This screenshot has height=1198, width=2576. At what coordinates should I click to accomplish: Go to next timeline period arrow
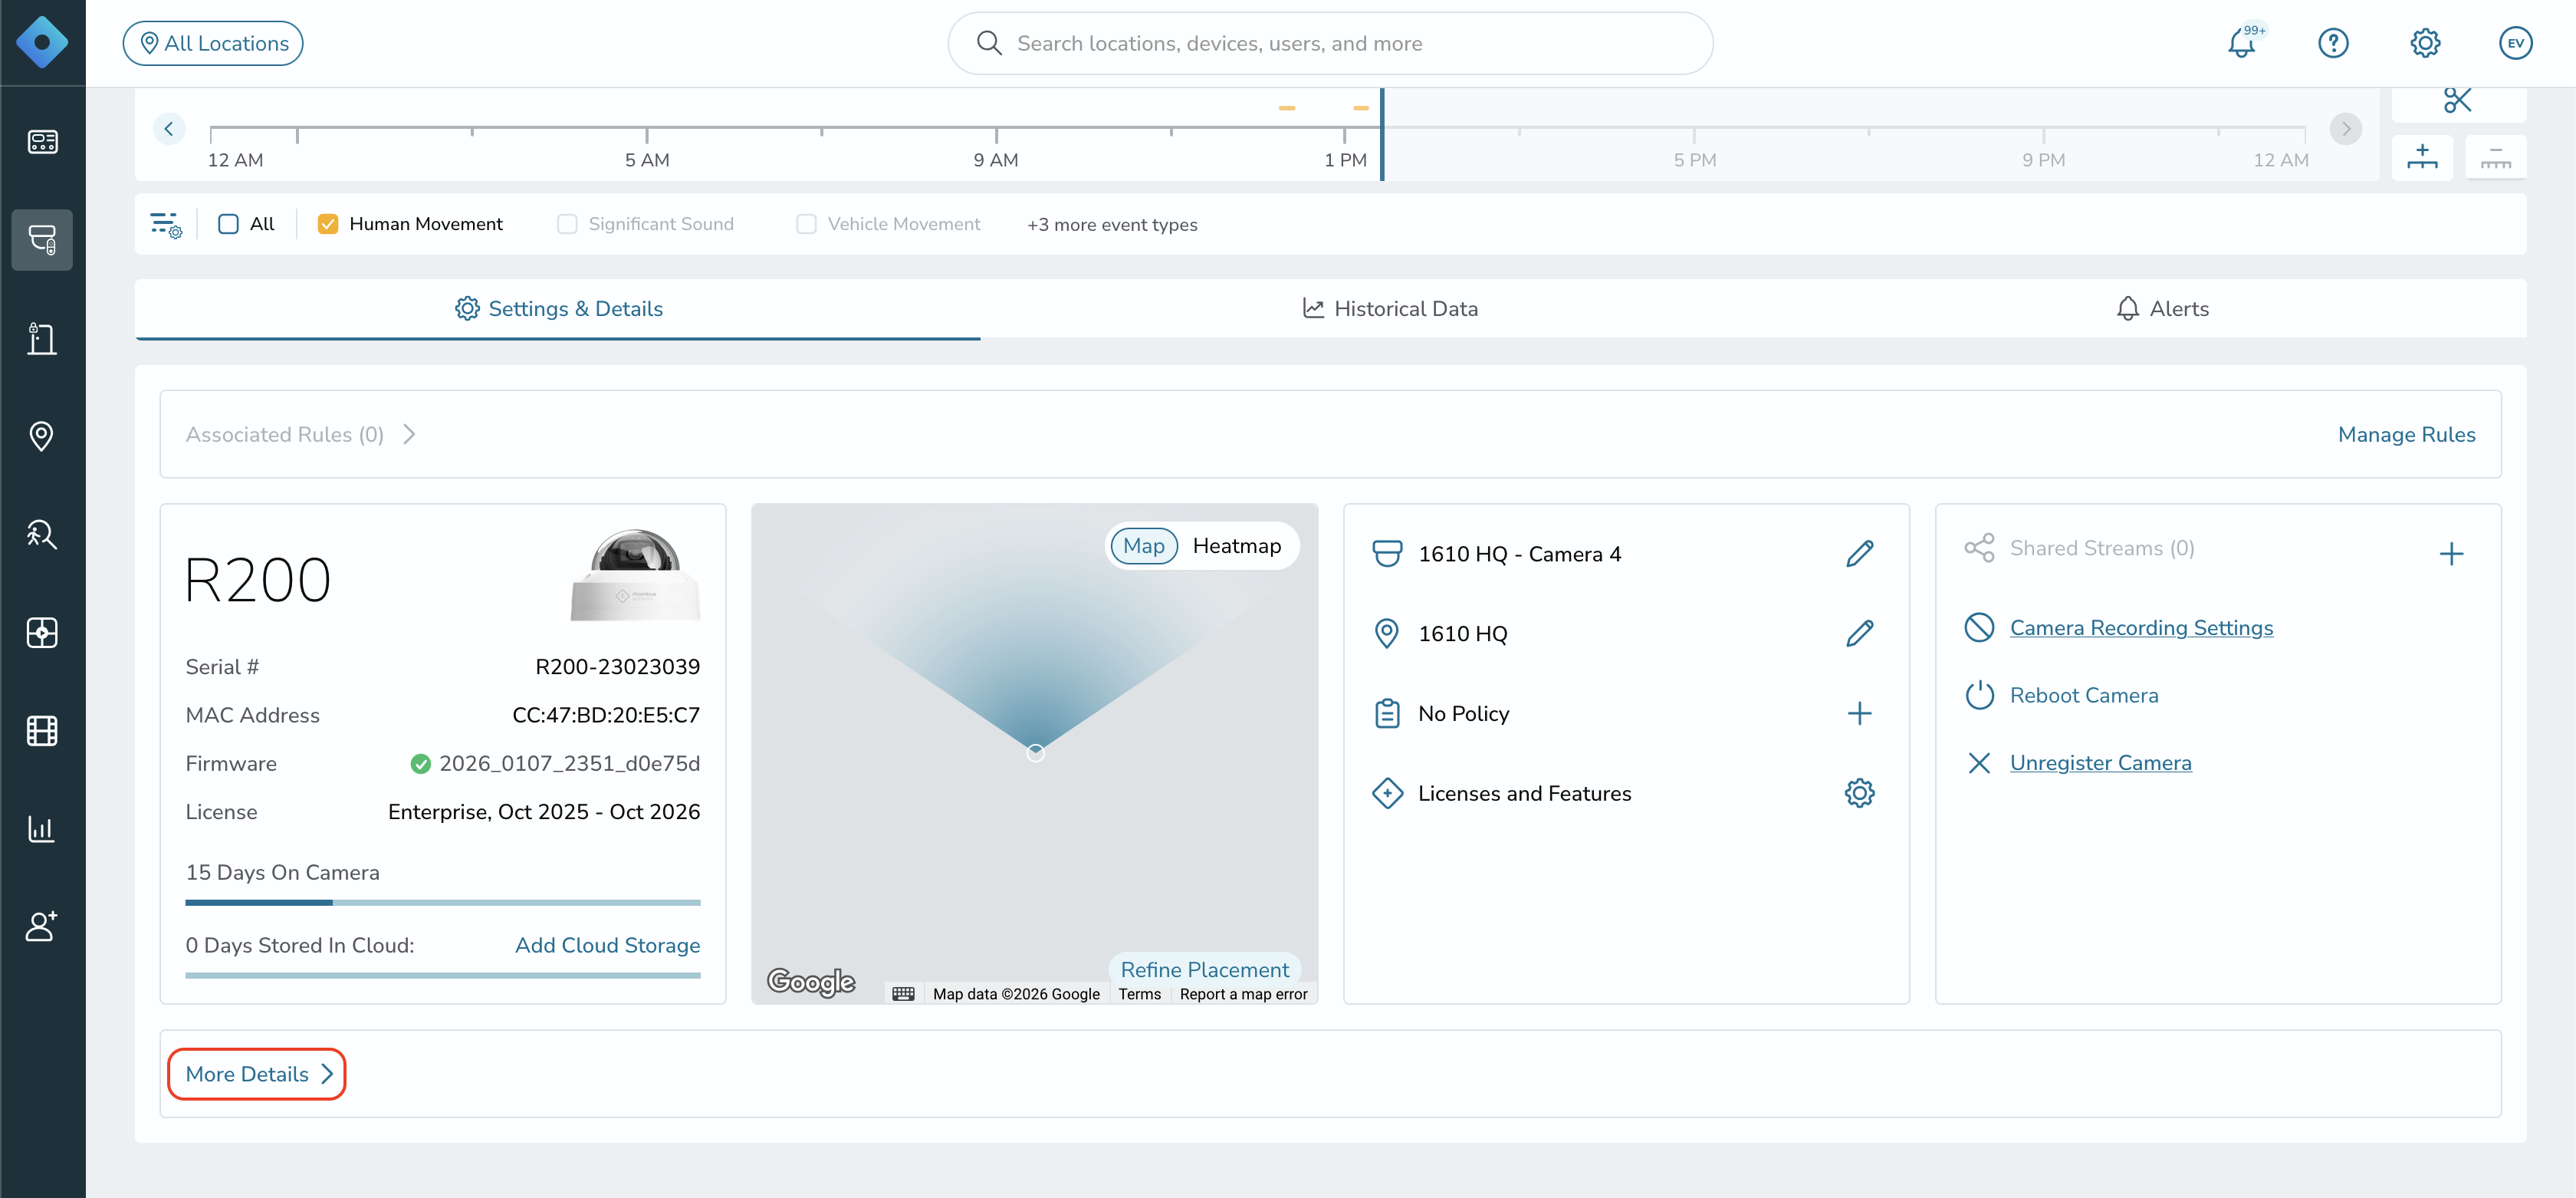pyautogui.click(x=2345, y=129)
